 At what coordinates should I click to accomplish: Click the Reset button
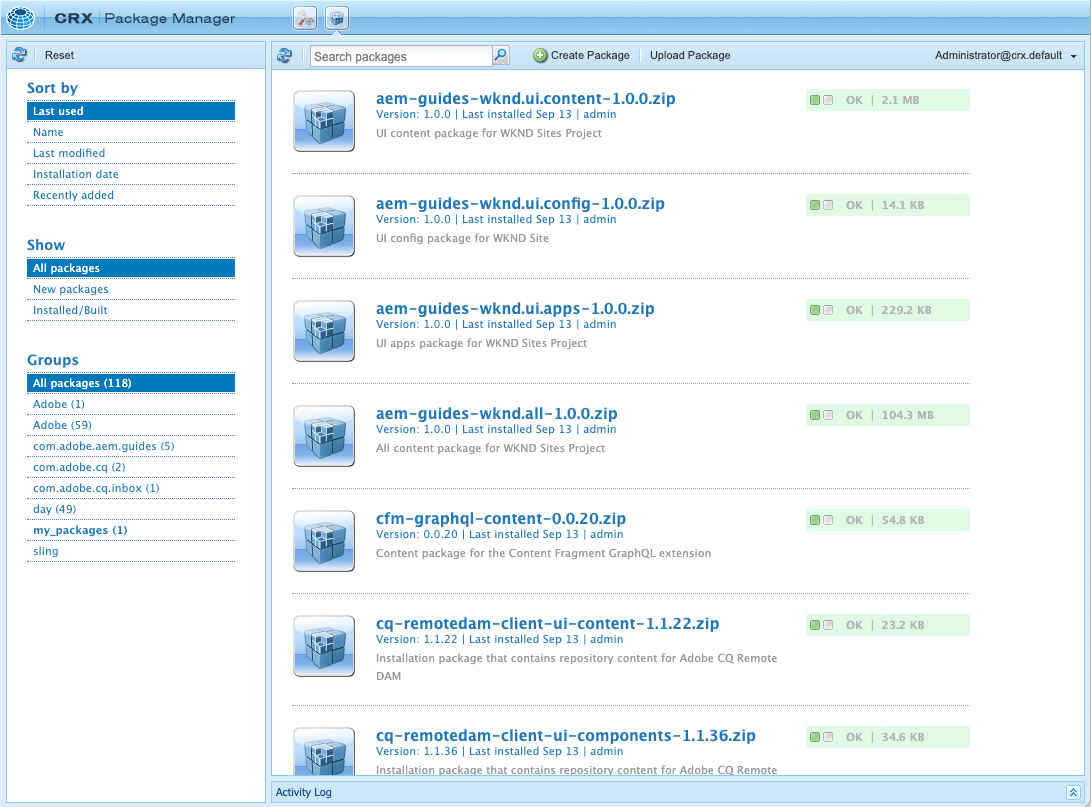[x=59, y=55]
